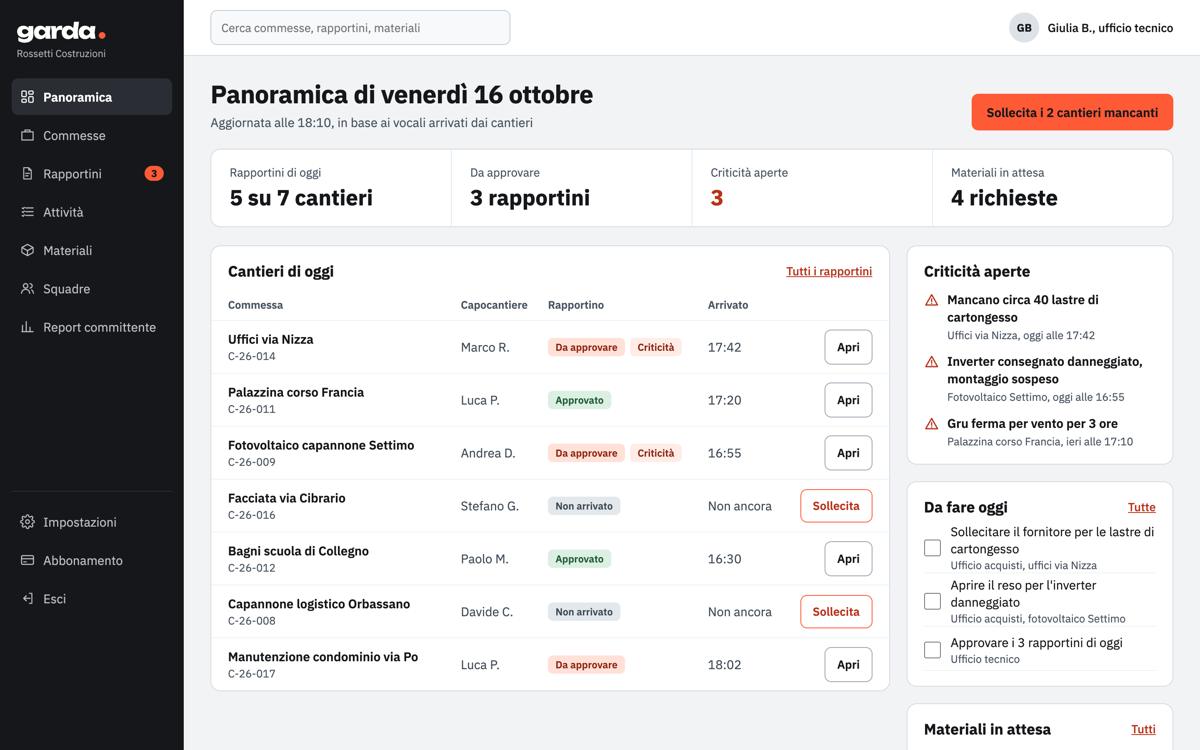Click warning icon beside Inverter danneggiato alert

[932, 362]
